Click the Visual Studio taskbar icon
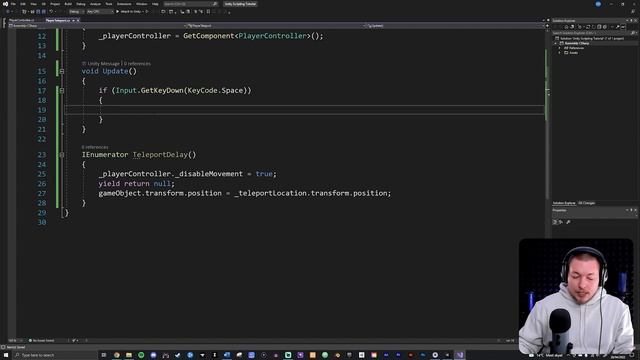 tap(460, 355)
